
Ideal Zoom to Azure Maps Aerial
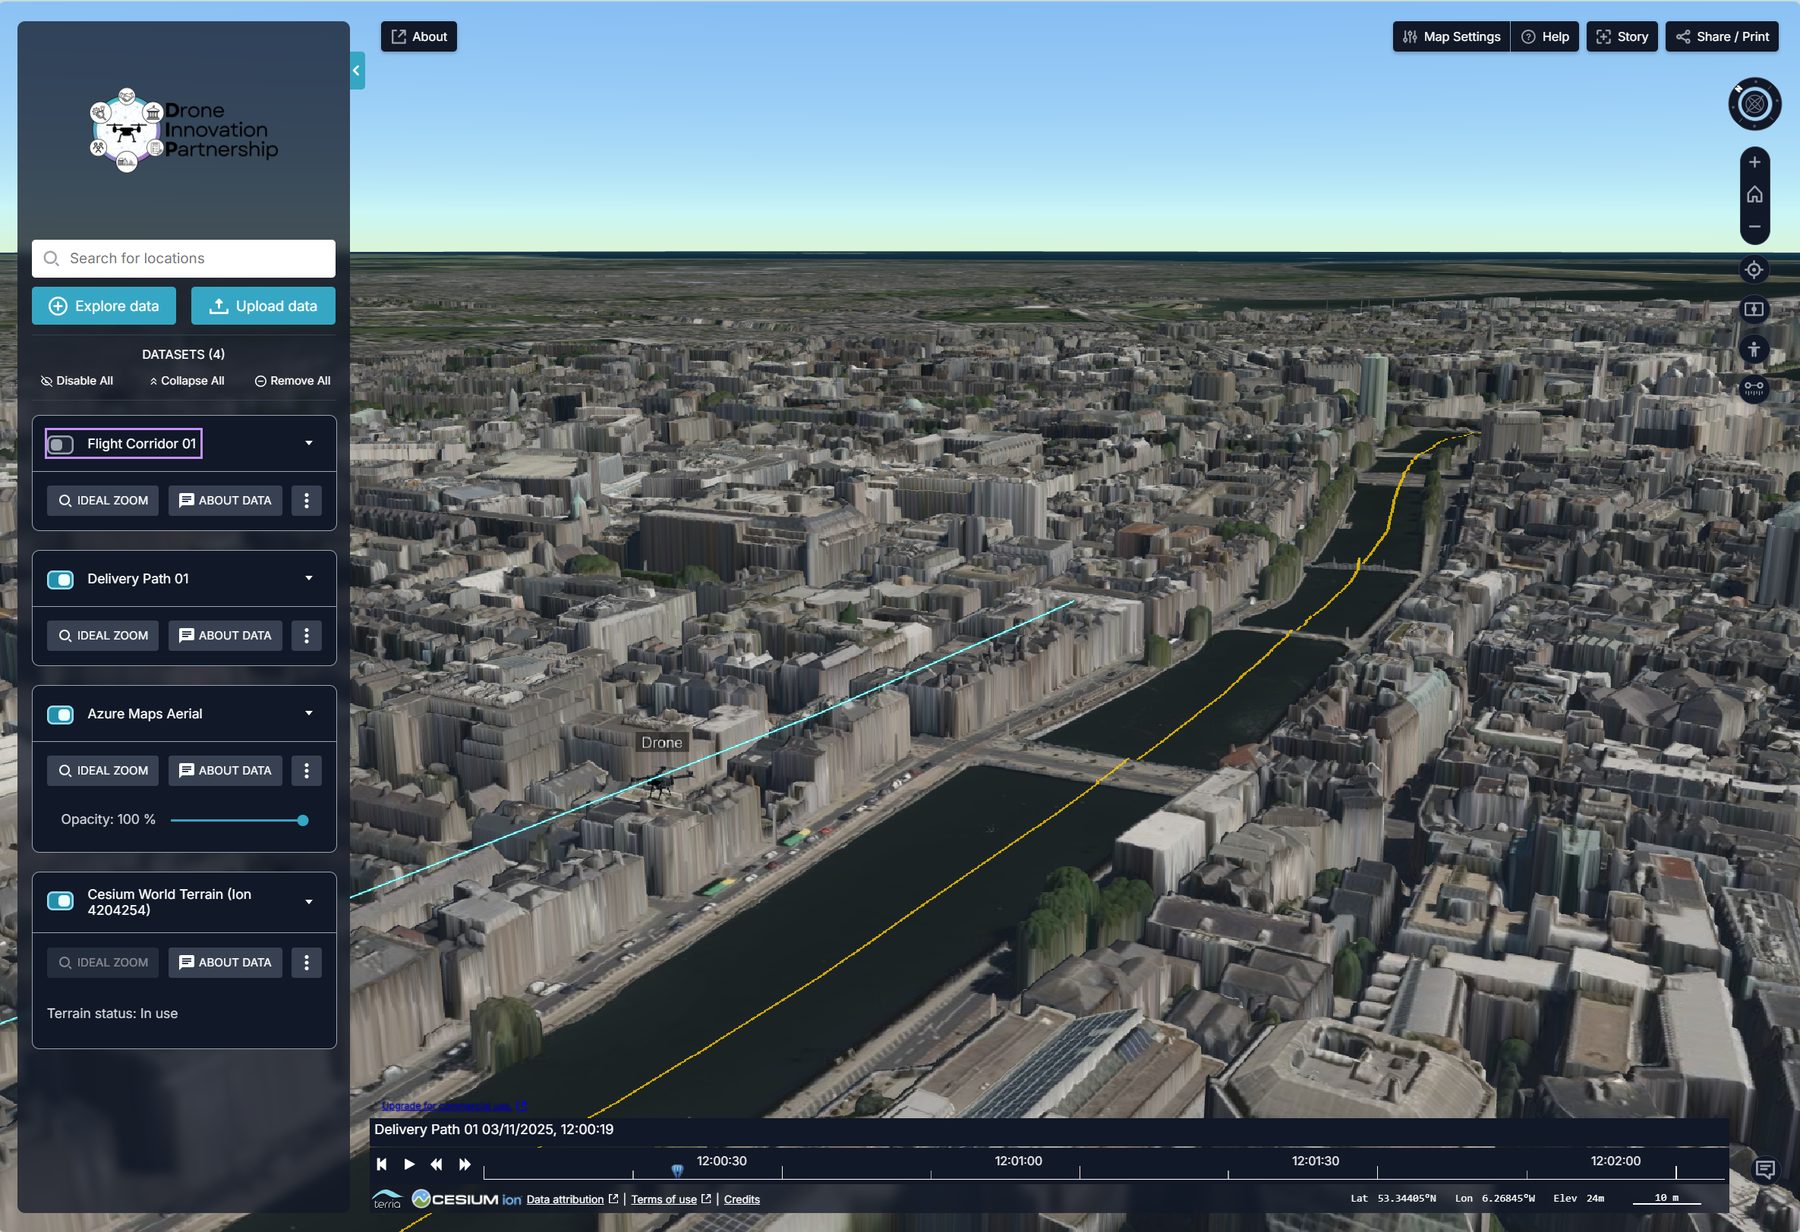103,770
